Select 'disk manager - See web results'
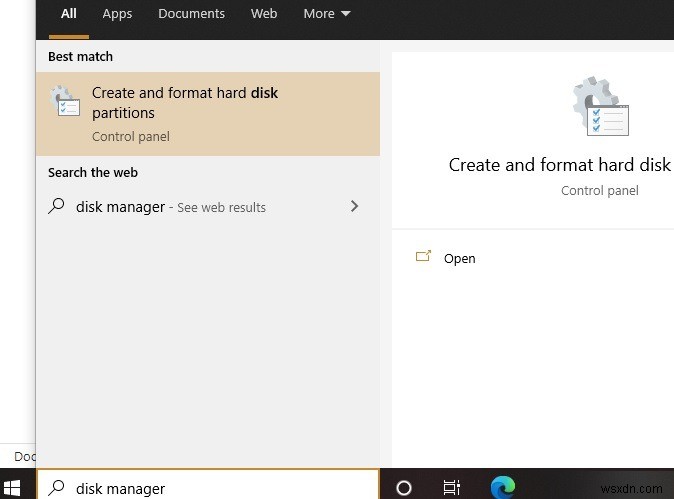The image size is (674, 499). pos(171,207)
